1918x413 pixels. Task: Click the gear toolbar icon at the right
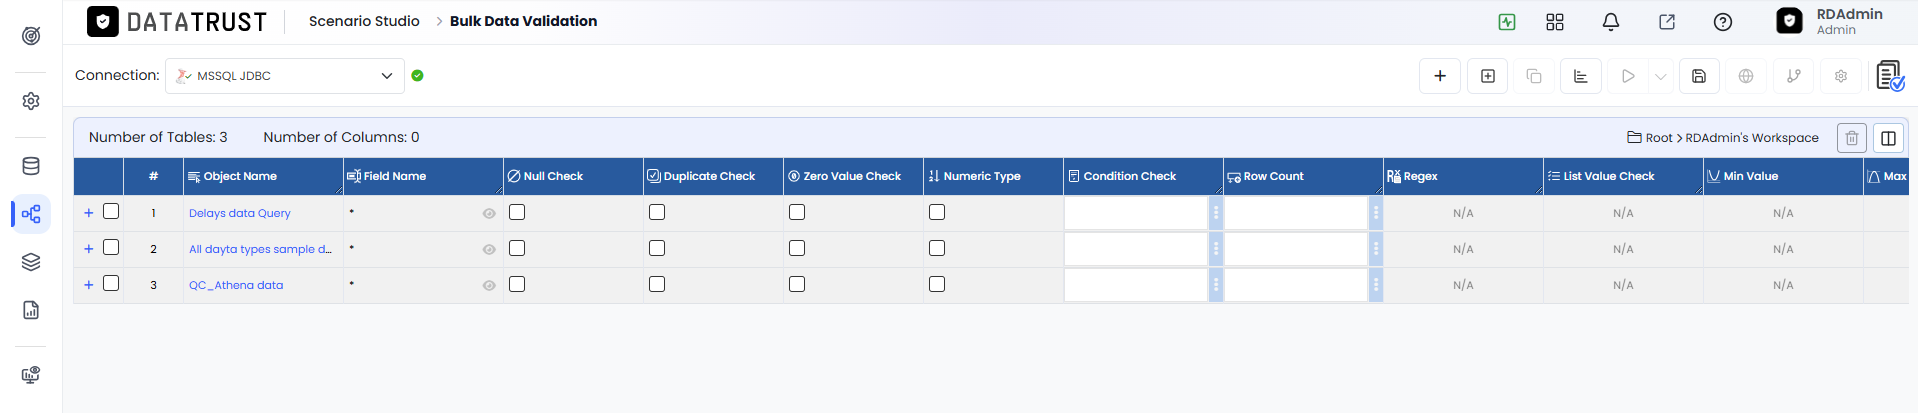tap(1841, 76)
